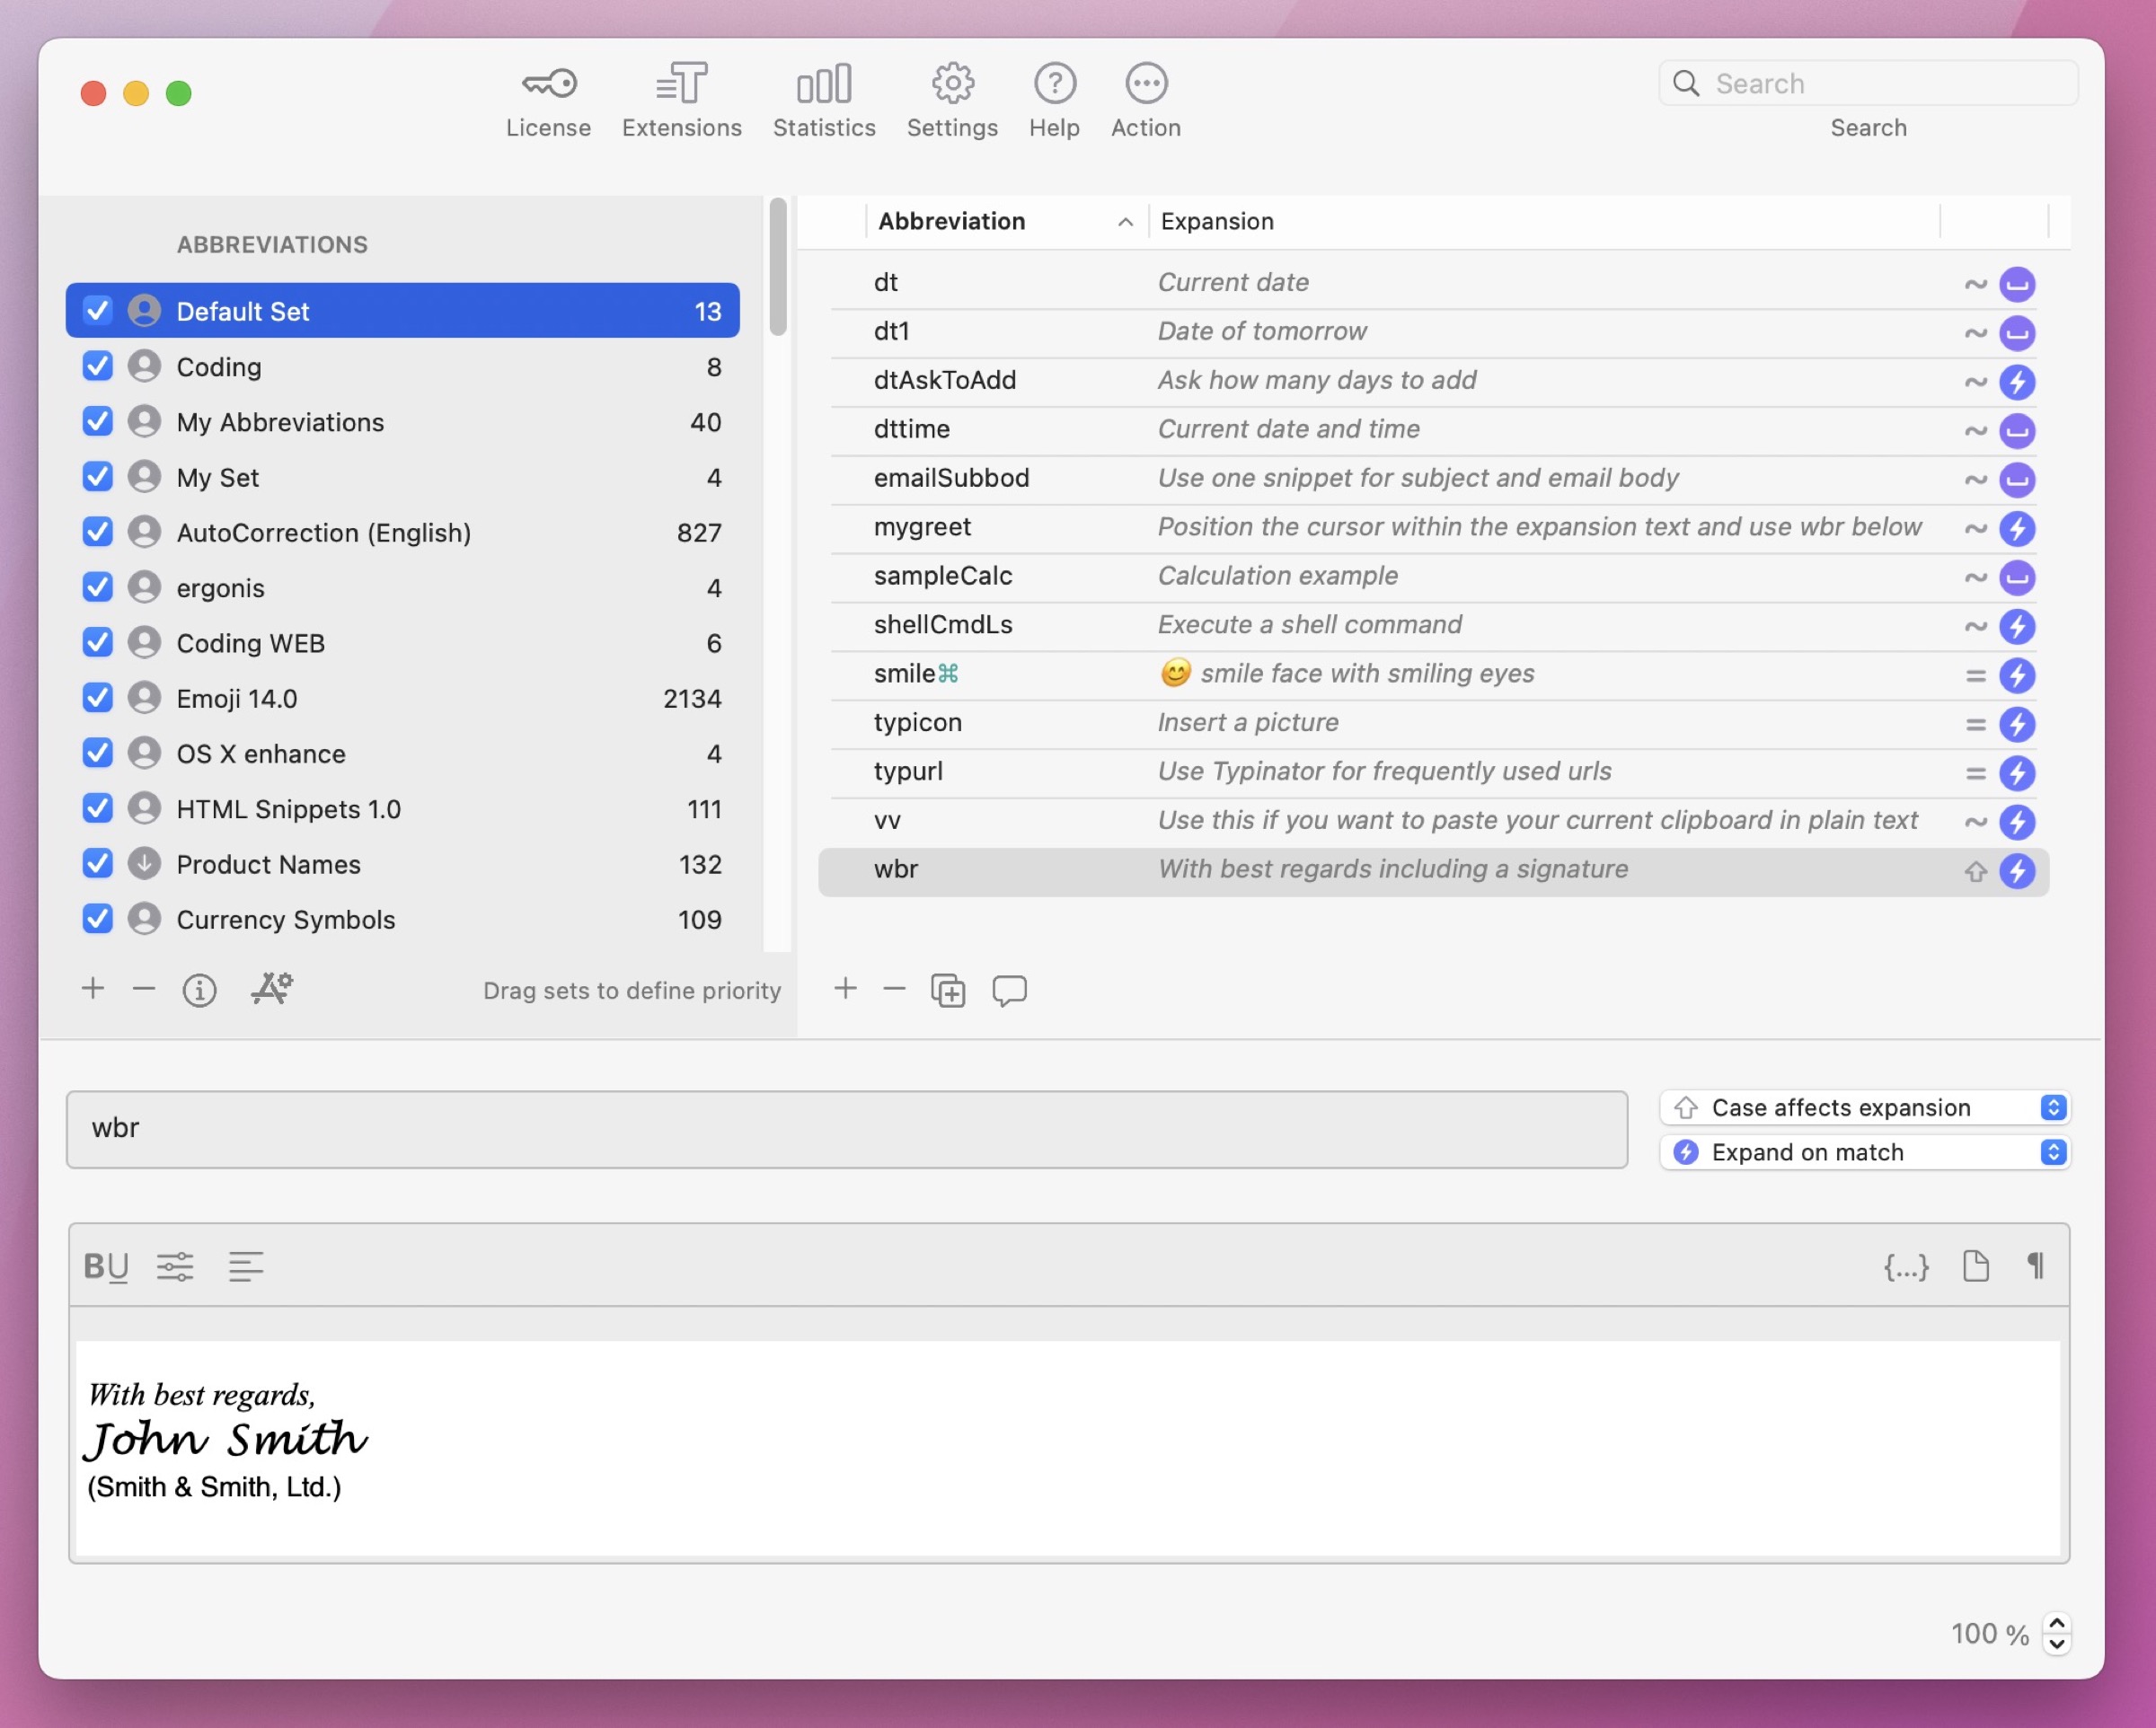Viewport: 2156px width, 1728px height.
Task: Increase zoom with the percentage stepper
Action: tap(2056, 1624)
